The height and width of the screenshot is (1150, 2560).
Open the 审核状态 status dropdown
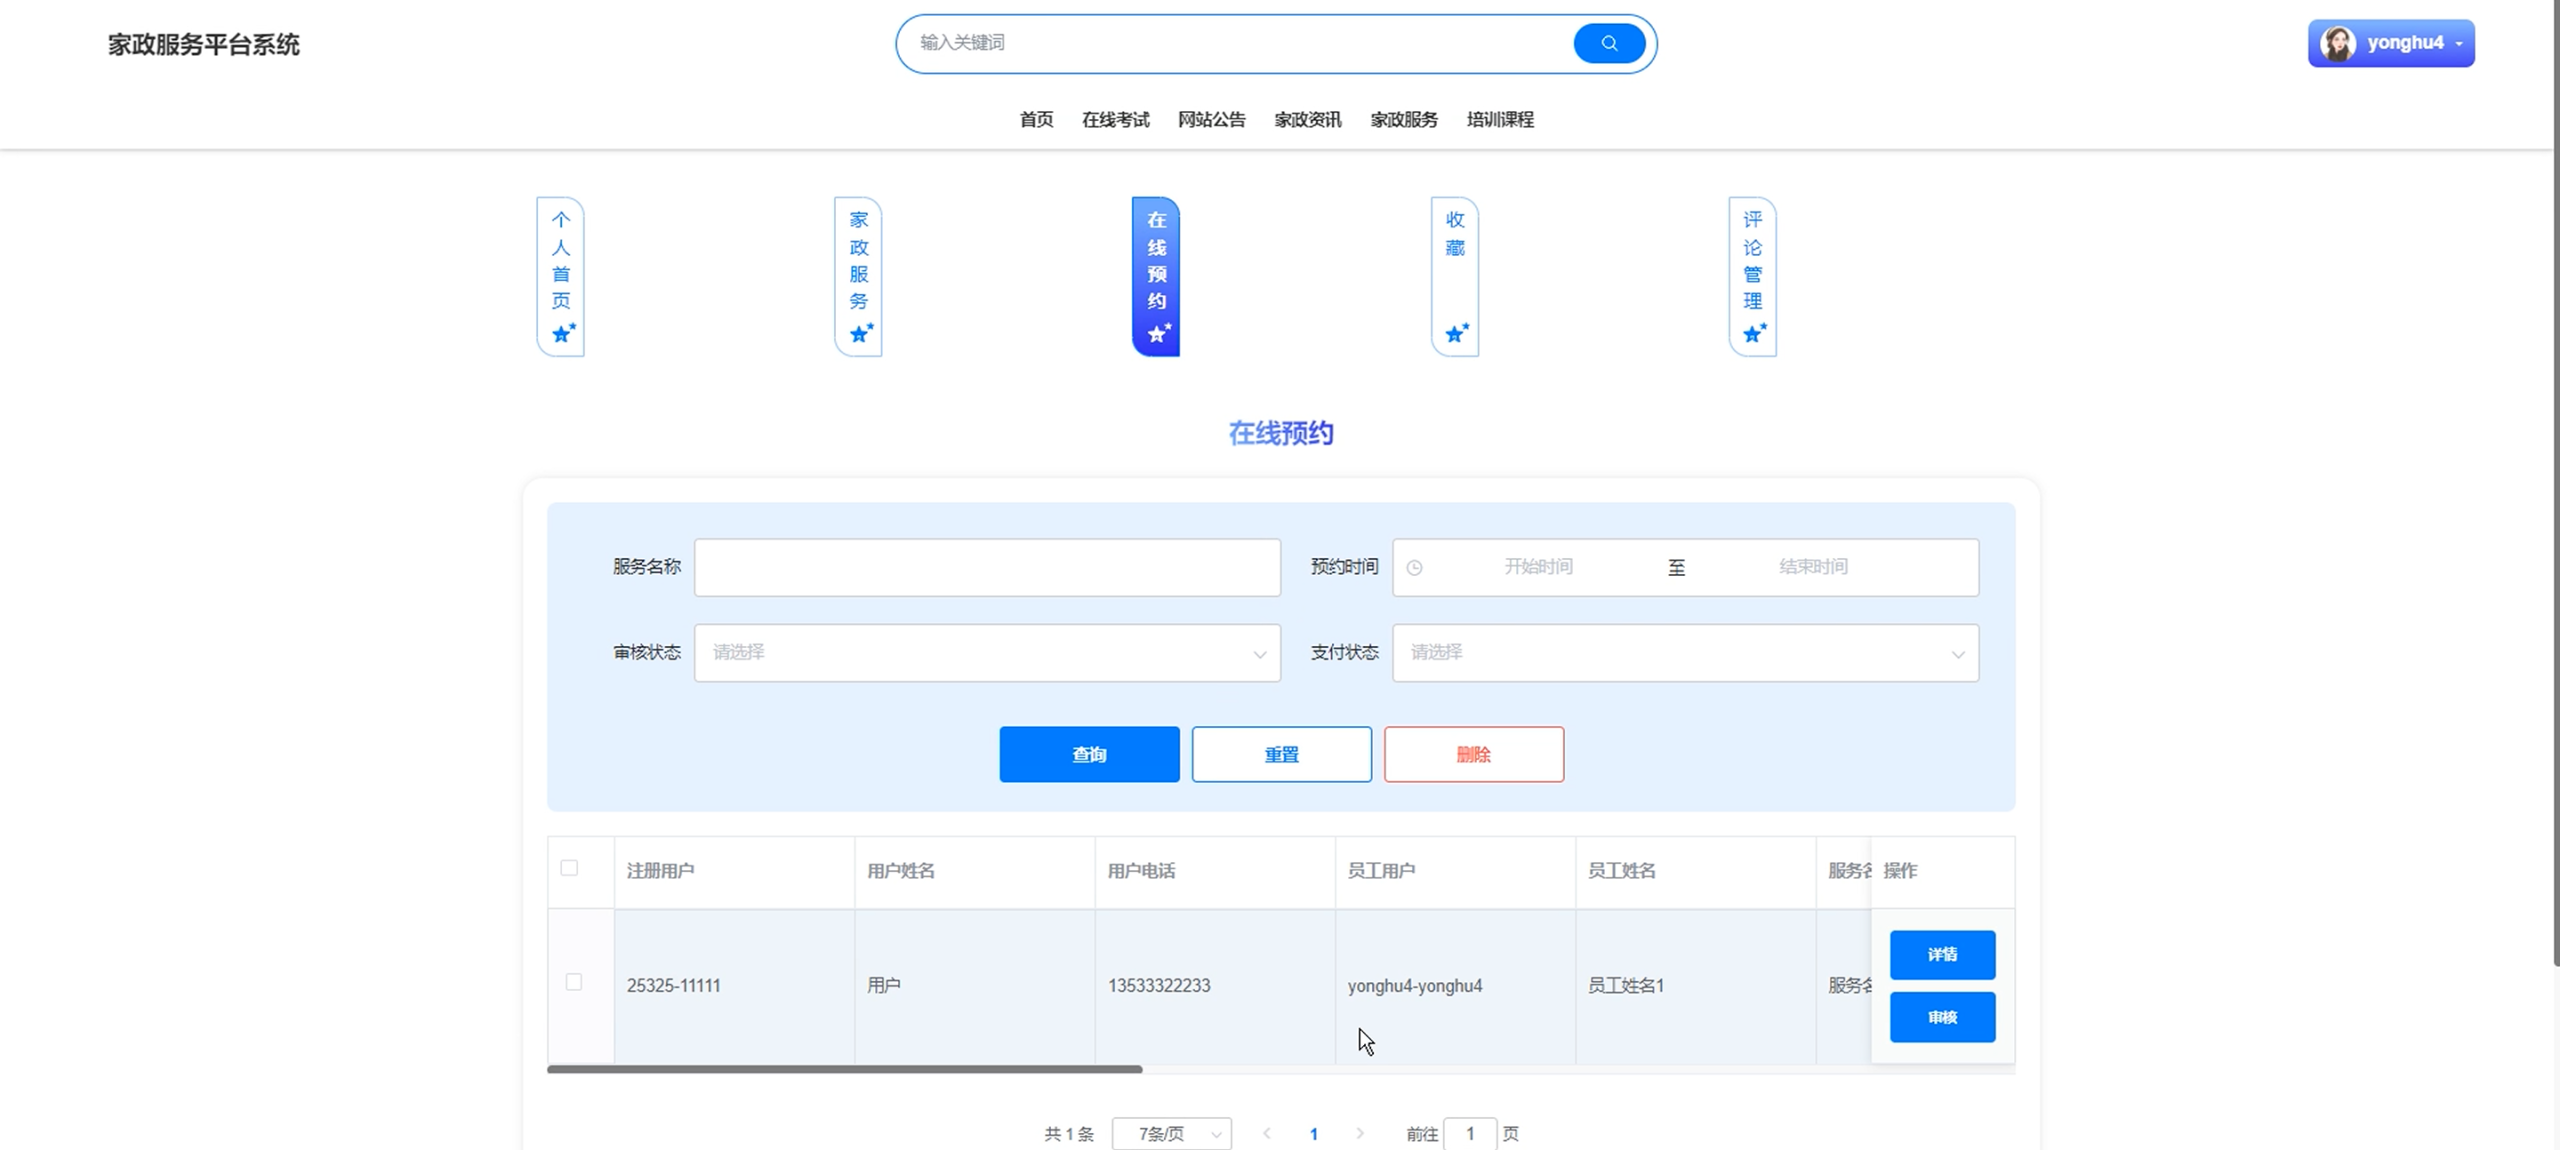click(985, 652)
